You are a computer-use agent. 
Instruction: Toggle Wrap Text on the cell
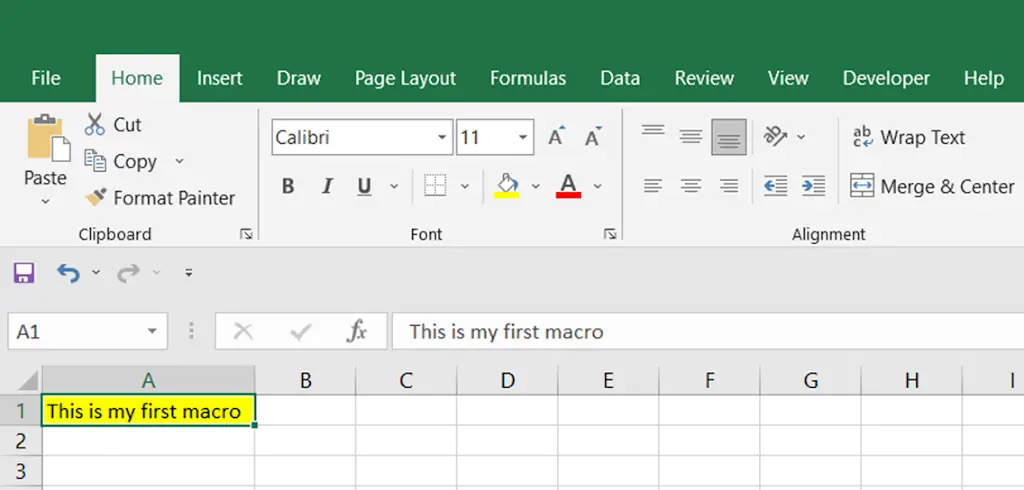(x=909, y=137)
